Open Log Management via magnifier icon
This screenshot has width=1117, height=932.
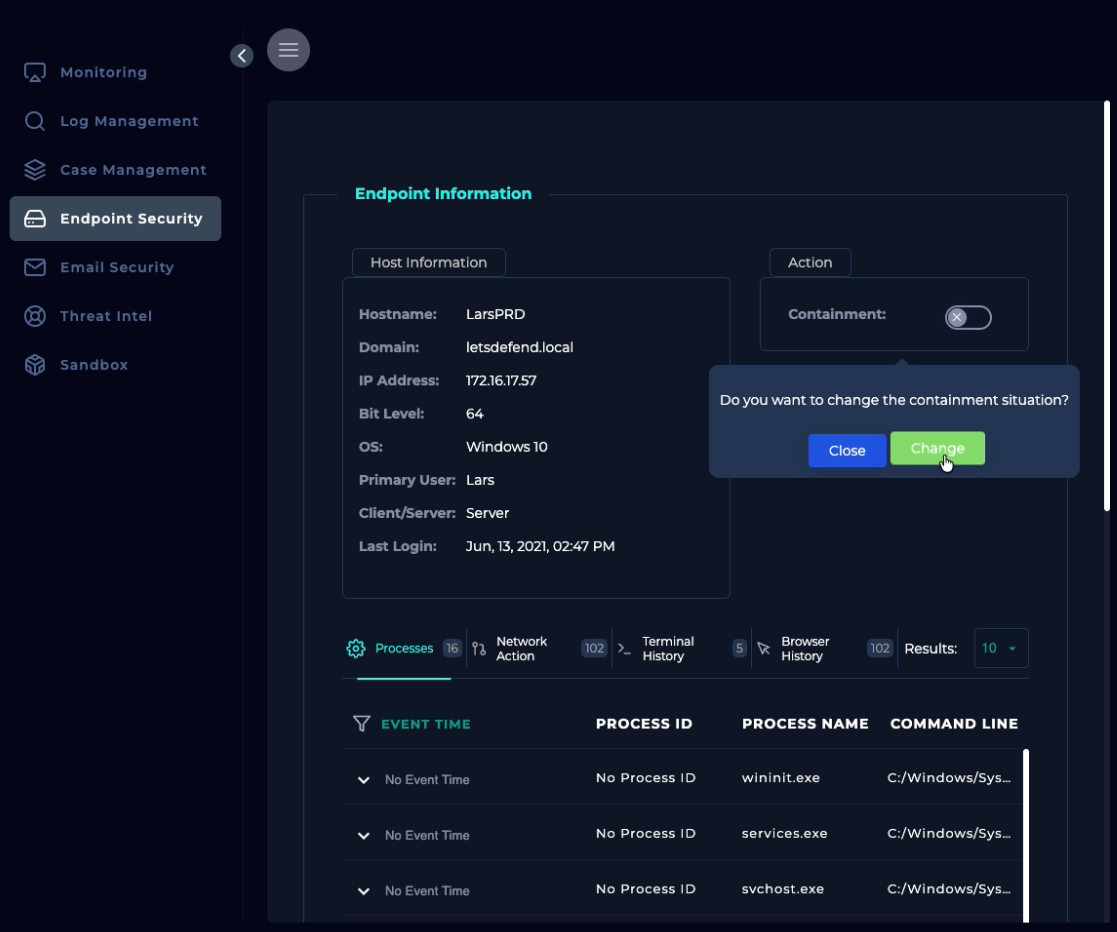coord(35,121)
